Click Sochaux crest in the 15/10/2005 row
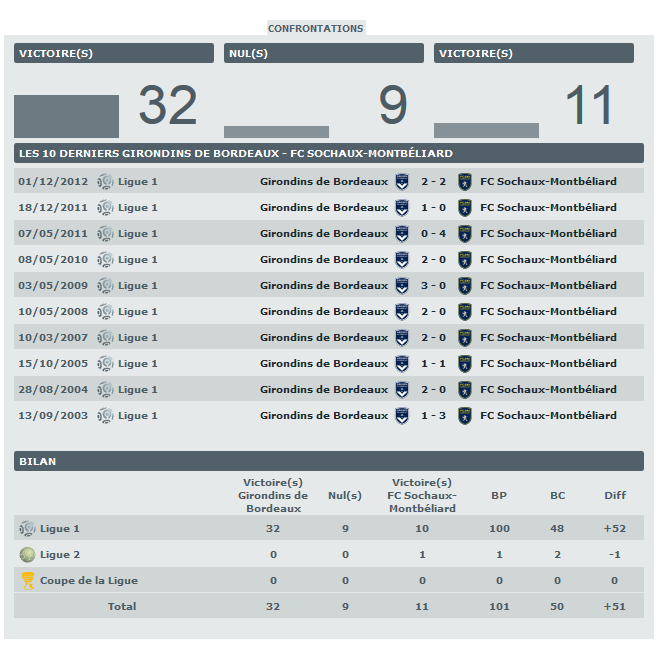660x646 pixels. tap(465, 364)
